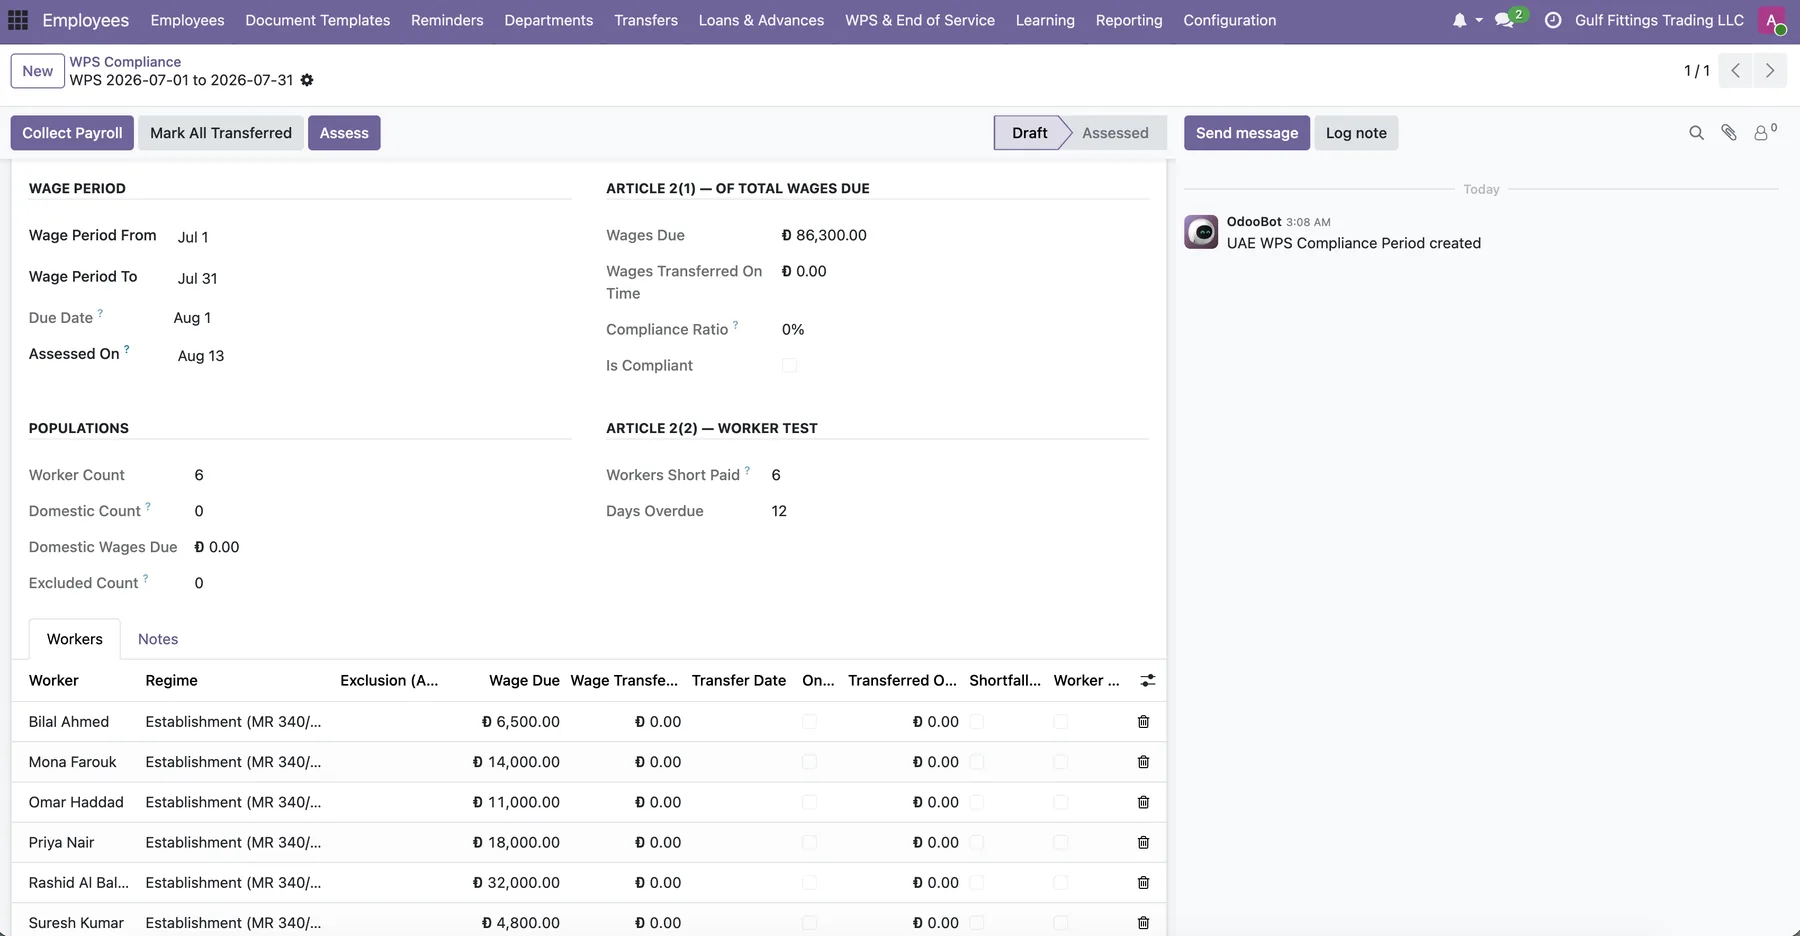Toggle the Is Compliant checkbox
This screenshot has height=936, width=1800.
tap(789, 366)
